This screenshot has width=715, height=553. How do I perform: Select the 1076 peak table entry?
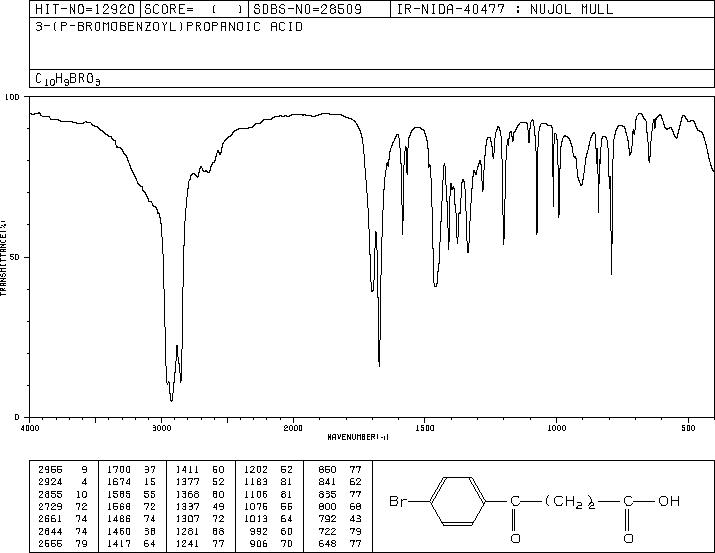268,506
